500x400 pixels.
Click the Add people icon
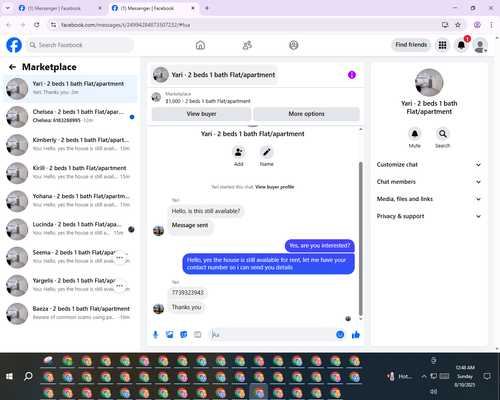coord(239,152)
